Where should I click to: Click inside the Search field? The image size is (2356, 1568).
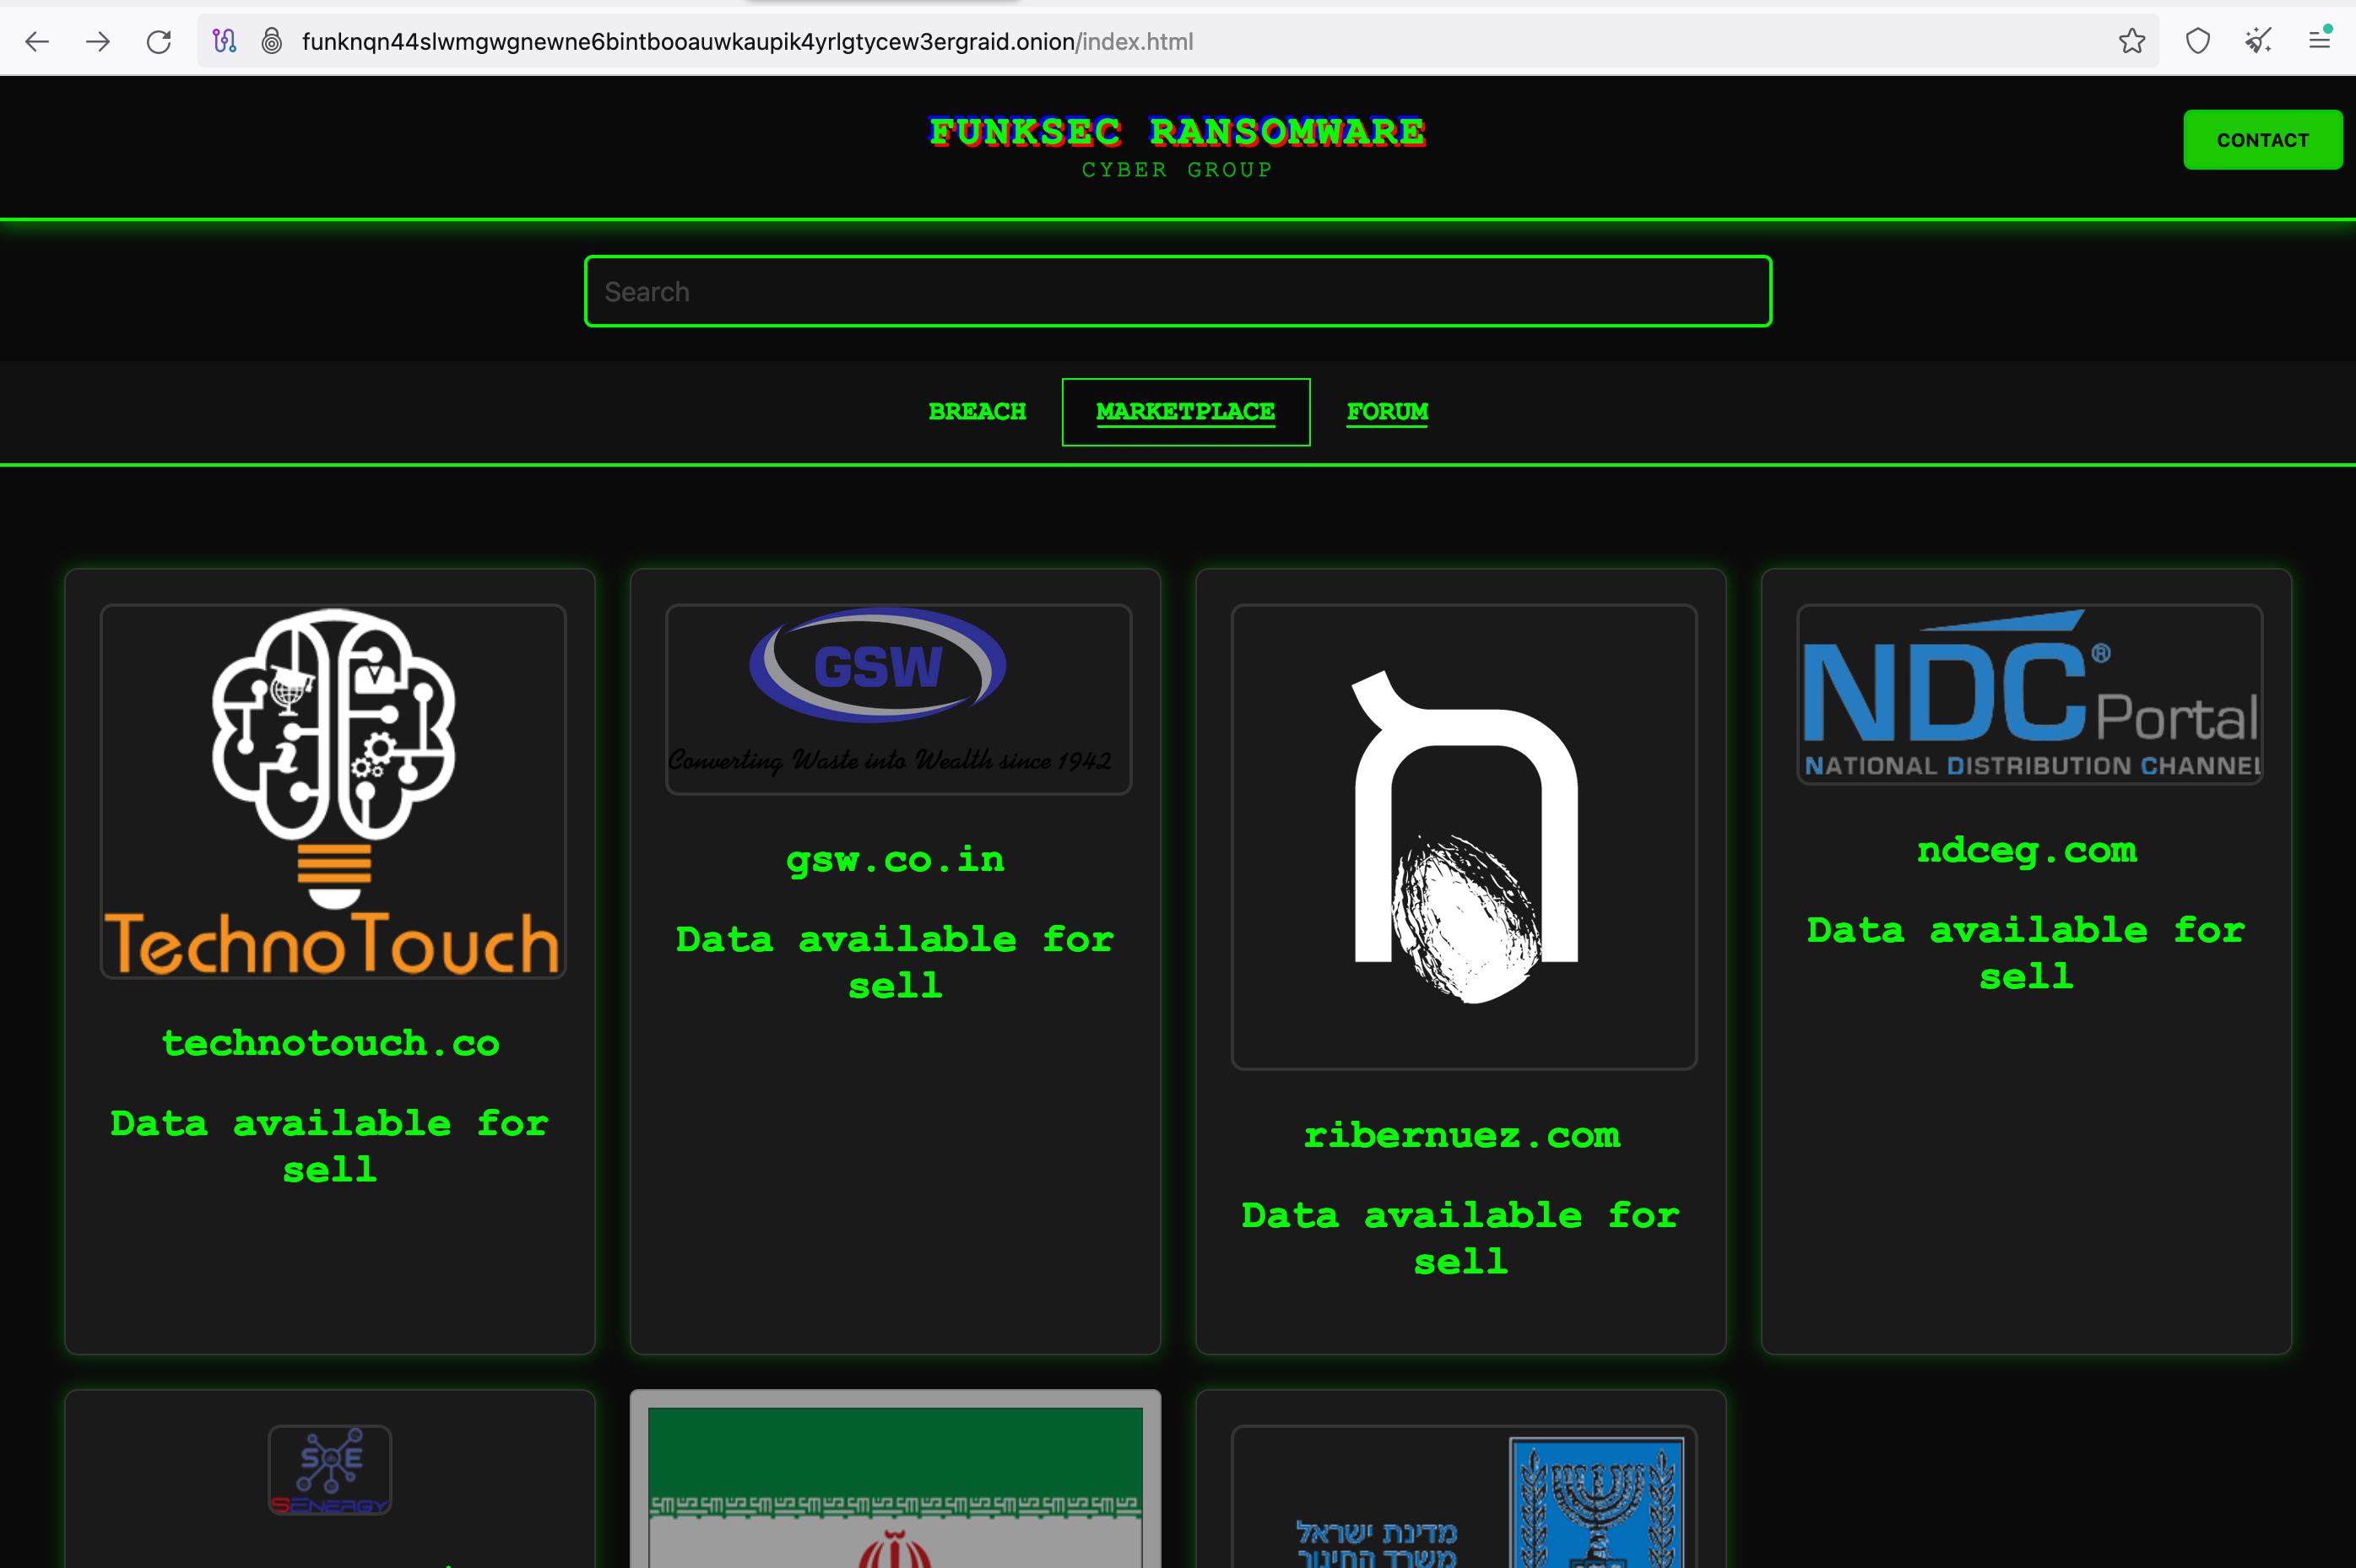point(1177,291)
